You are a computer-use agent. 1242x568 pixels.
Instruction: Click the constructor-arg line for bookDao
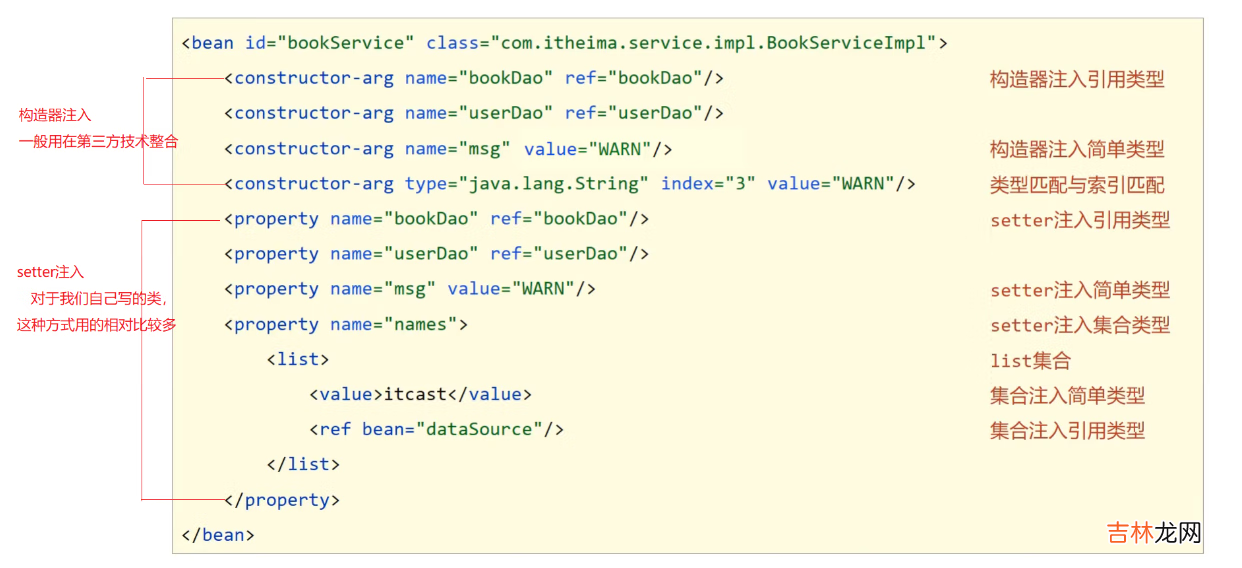tap(474, 78)
